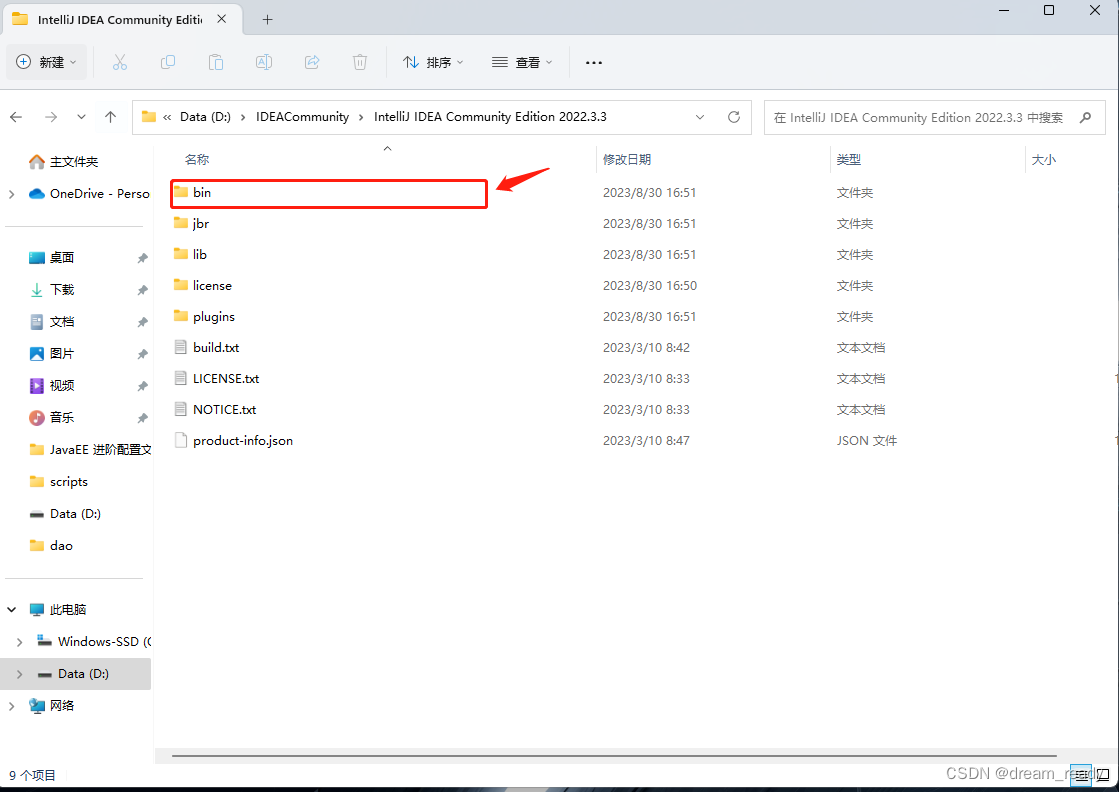Screen dimensions: 1119x792
Task: Collapse 此电脑 (This PC) tree node
Action: pos(11,609)
